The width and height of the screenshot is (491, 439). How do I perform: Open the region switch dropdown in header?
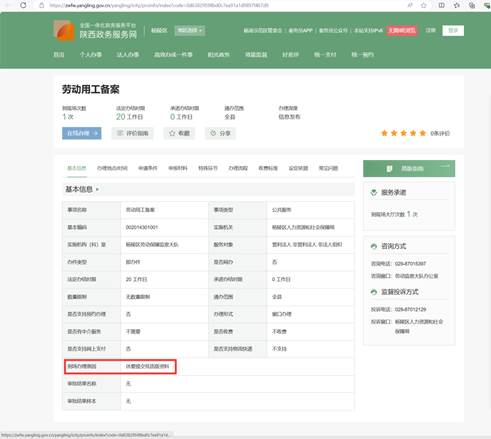(190, 31)
